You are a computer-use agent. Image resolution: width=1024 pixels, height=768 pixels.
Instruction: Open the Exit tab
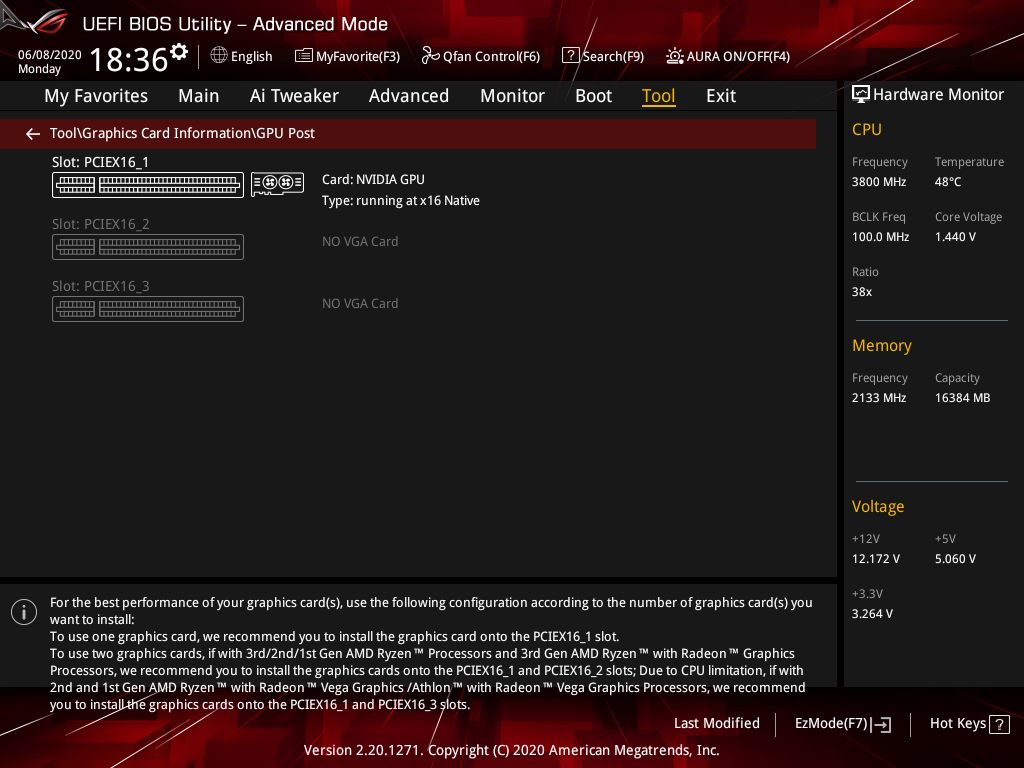click(x=721, y=96)
